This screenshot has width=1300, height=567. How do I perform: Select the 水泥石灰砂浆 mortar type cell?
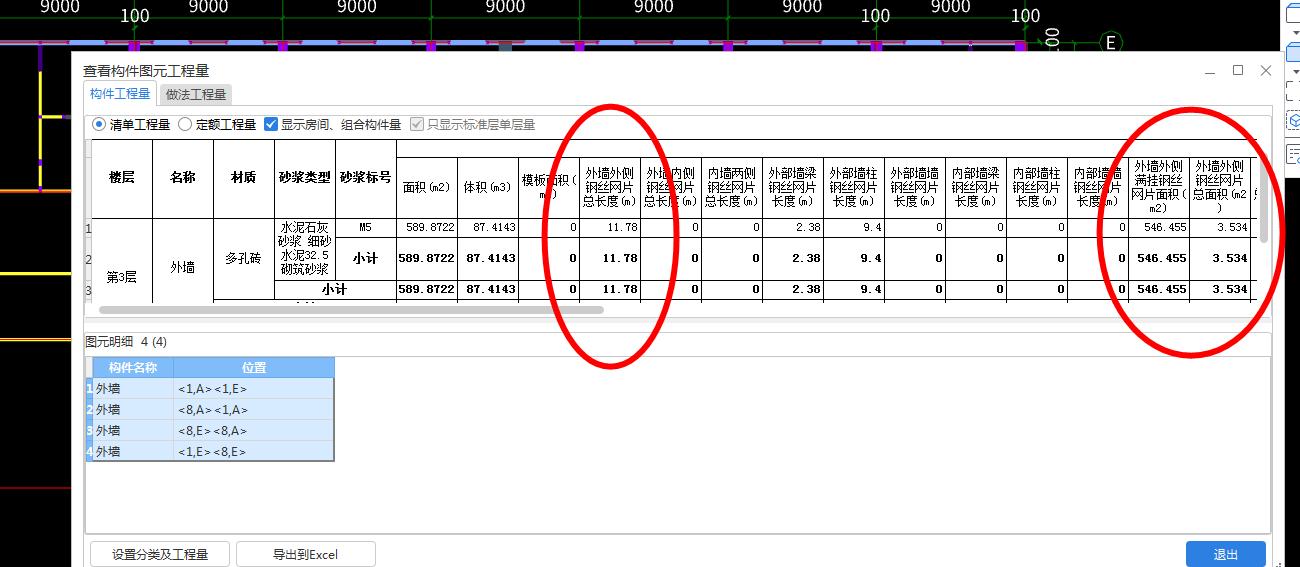[305, 249]
